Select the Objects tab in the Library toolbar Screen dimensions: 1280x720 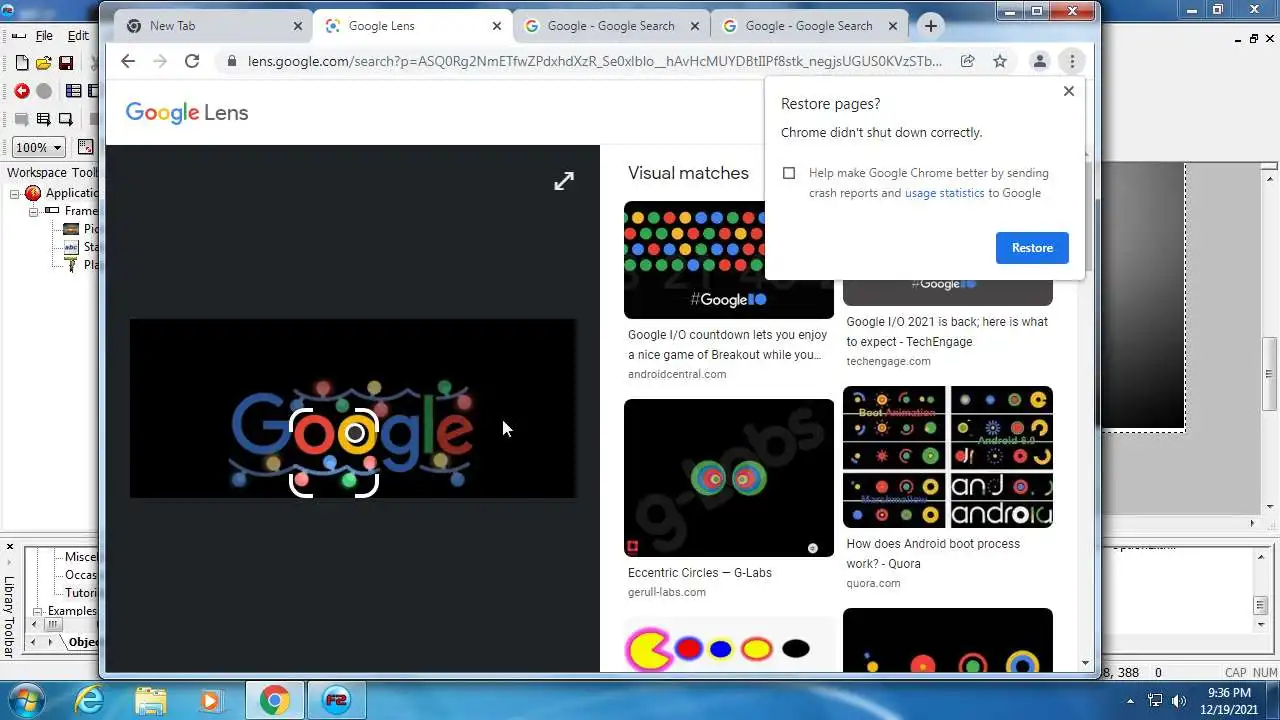pos(83,643)
